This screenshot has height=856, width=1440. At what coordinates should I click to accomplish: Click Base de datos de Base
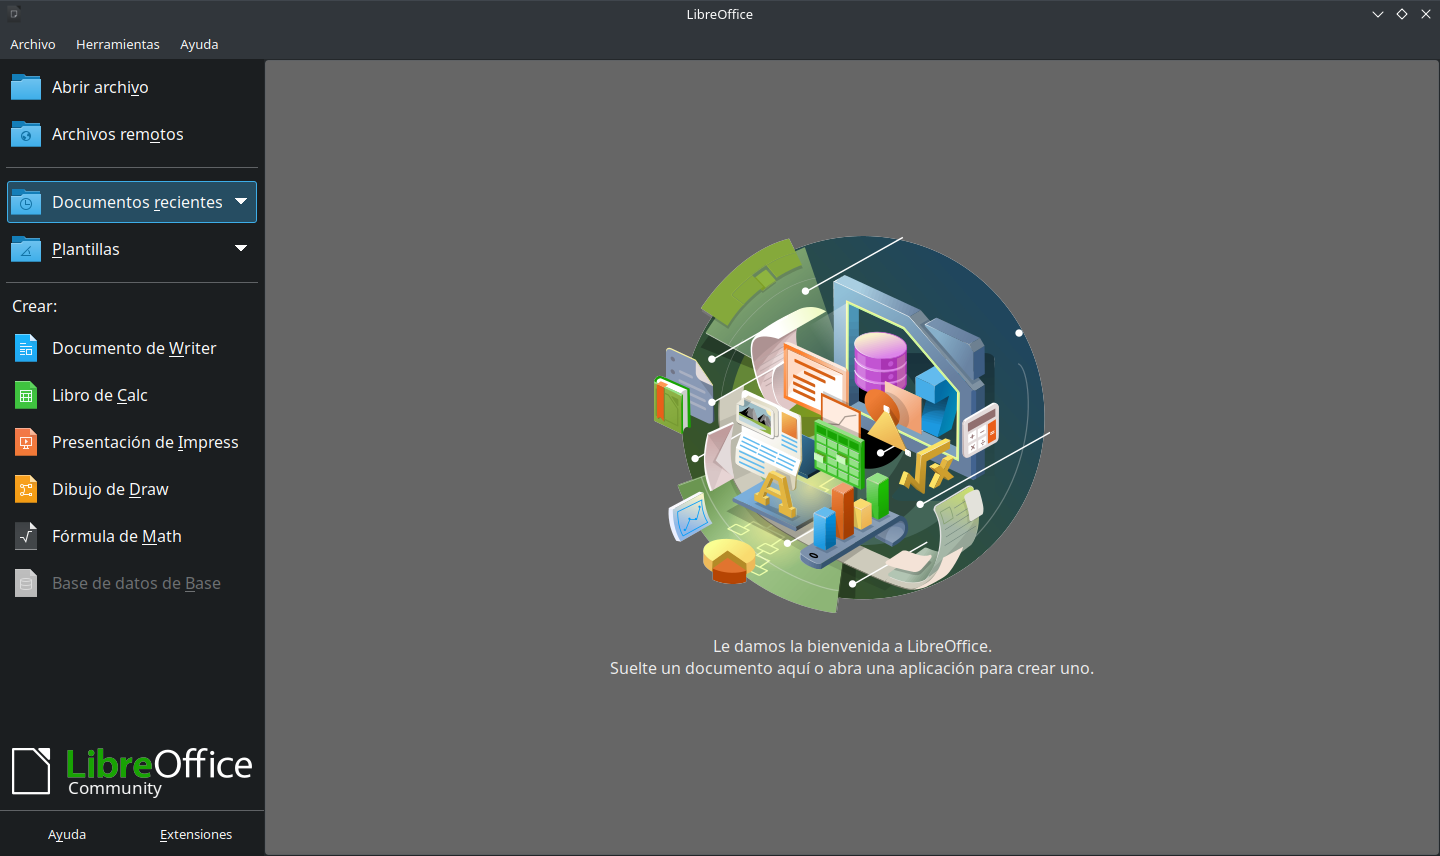pos(132,583)
